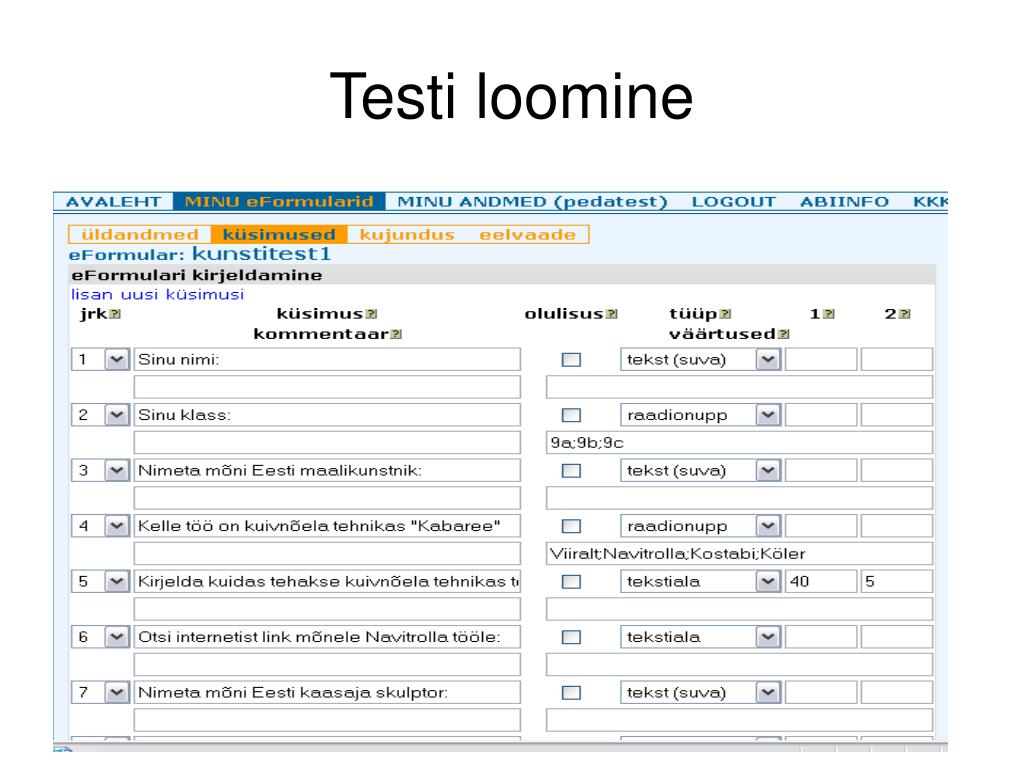The height and width of the screenshot is (768, 1024).
Task: Click Sinu nimi question field
Action: tap(327, 360)
